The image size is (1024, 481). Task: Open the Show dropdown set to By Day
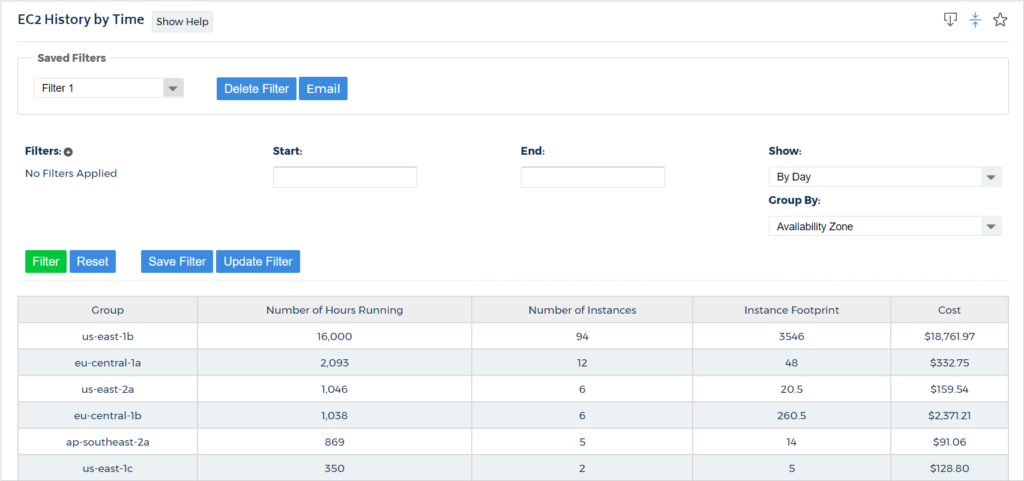click(885, 177)
